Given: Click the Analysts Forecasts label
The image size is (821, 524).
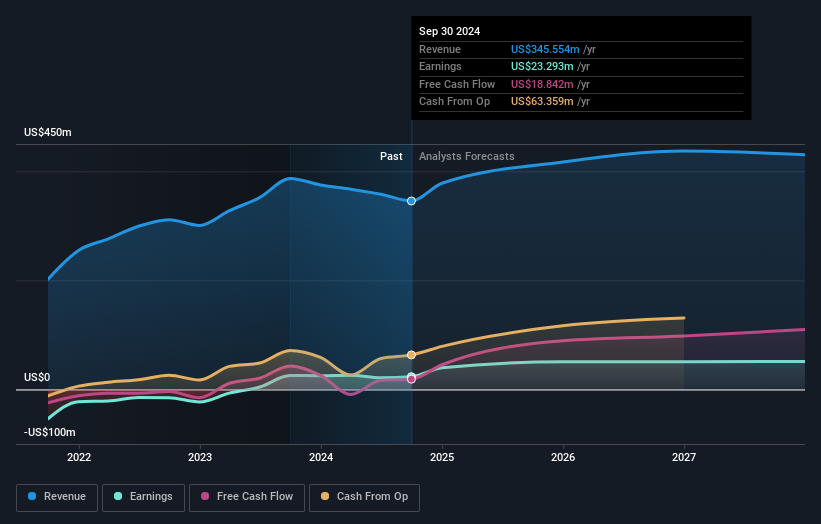Looking at the screenshot, I should coord(467,157).
